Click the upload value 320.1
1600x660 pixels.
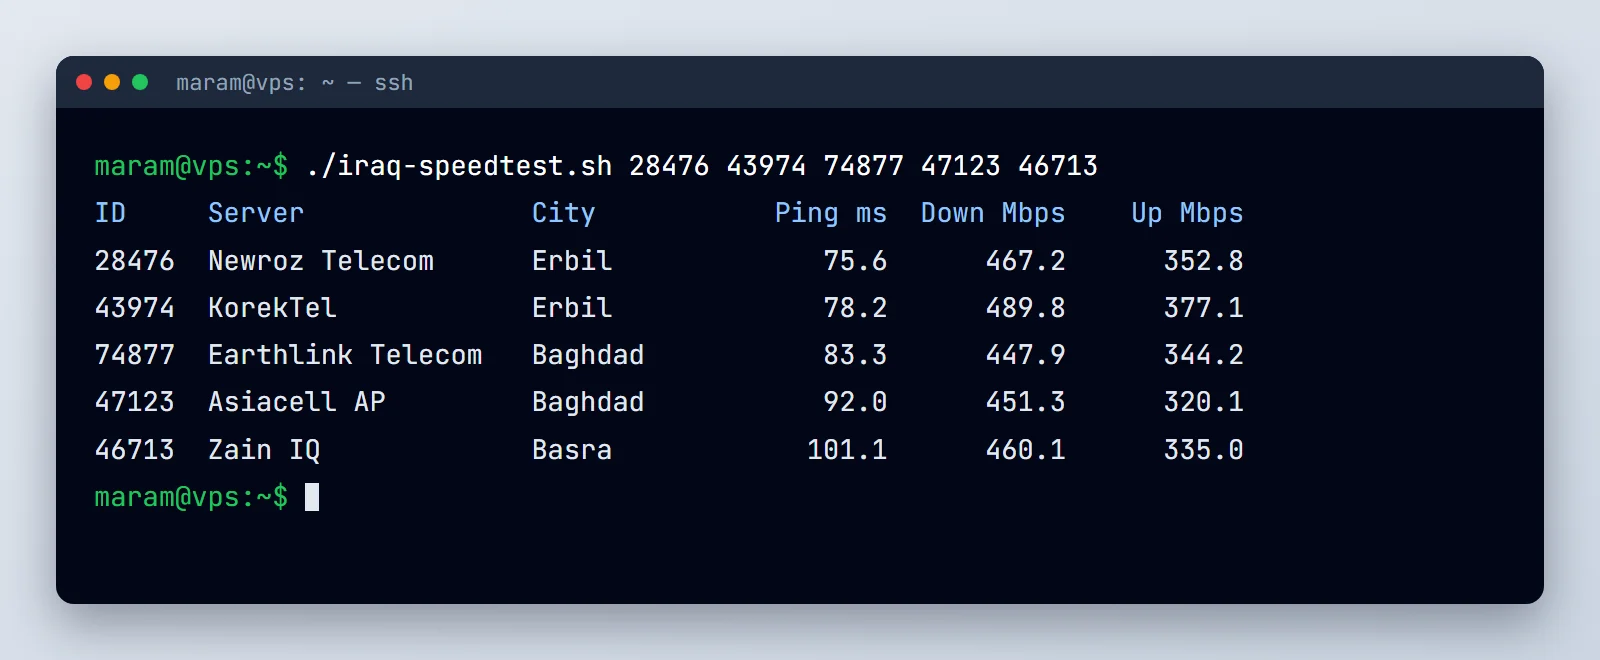1204,402
